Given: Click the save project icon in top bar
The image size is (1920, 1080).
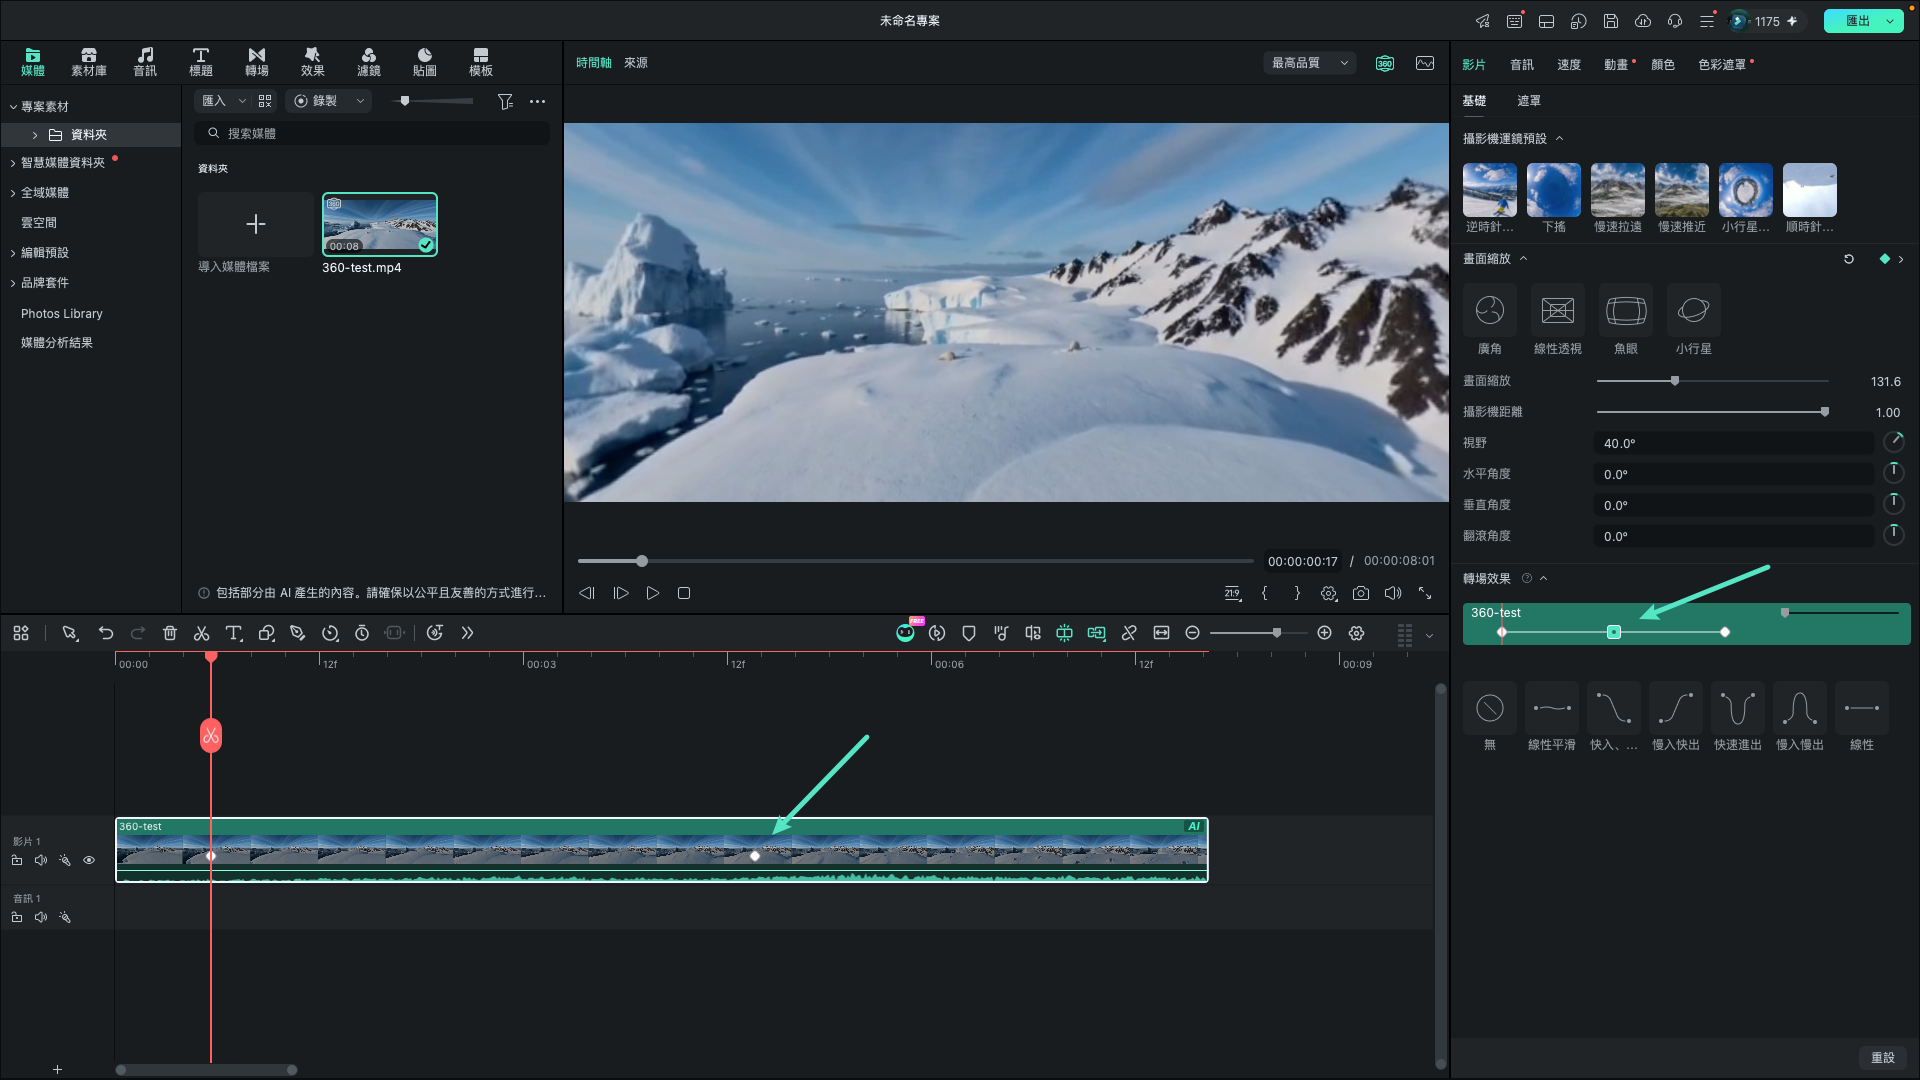Looking at the screenshot, I should (1610, 21).
